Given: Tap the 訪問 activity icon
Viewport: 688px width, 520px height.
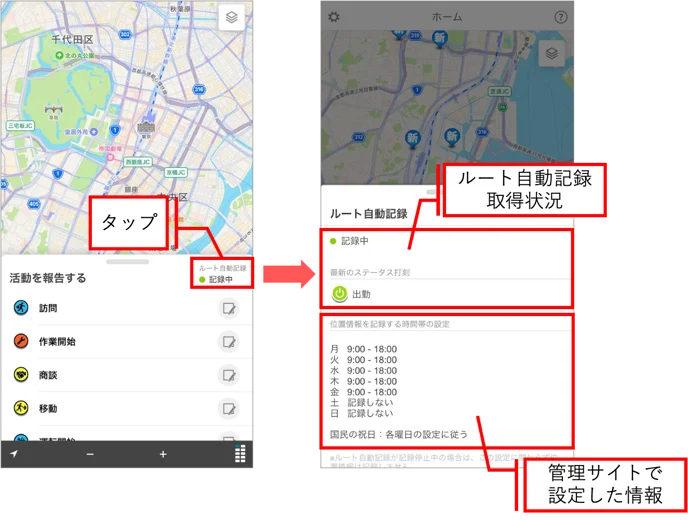Looking at the screenshot, I should click(x=21, y=308).
